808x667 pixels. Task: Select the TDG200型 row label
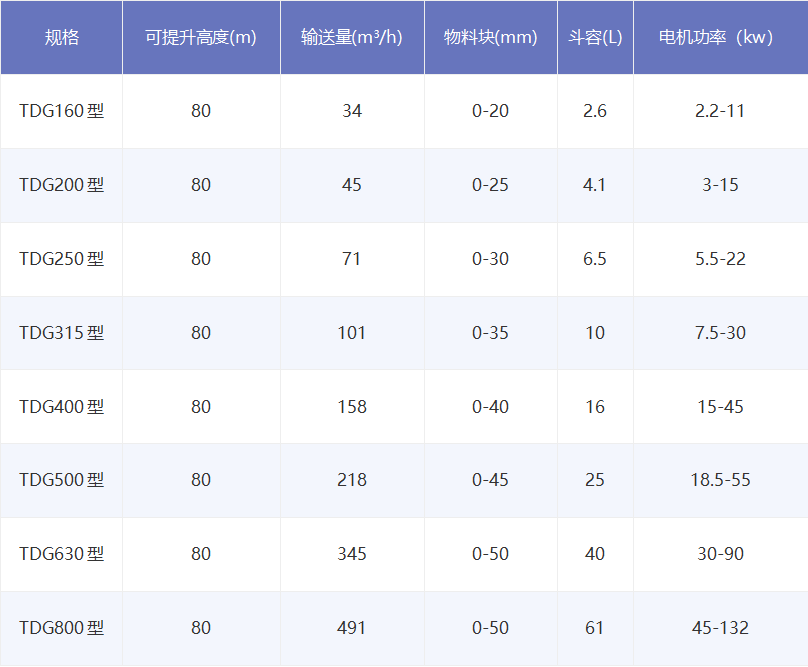(x=61, y=185)
